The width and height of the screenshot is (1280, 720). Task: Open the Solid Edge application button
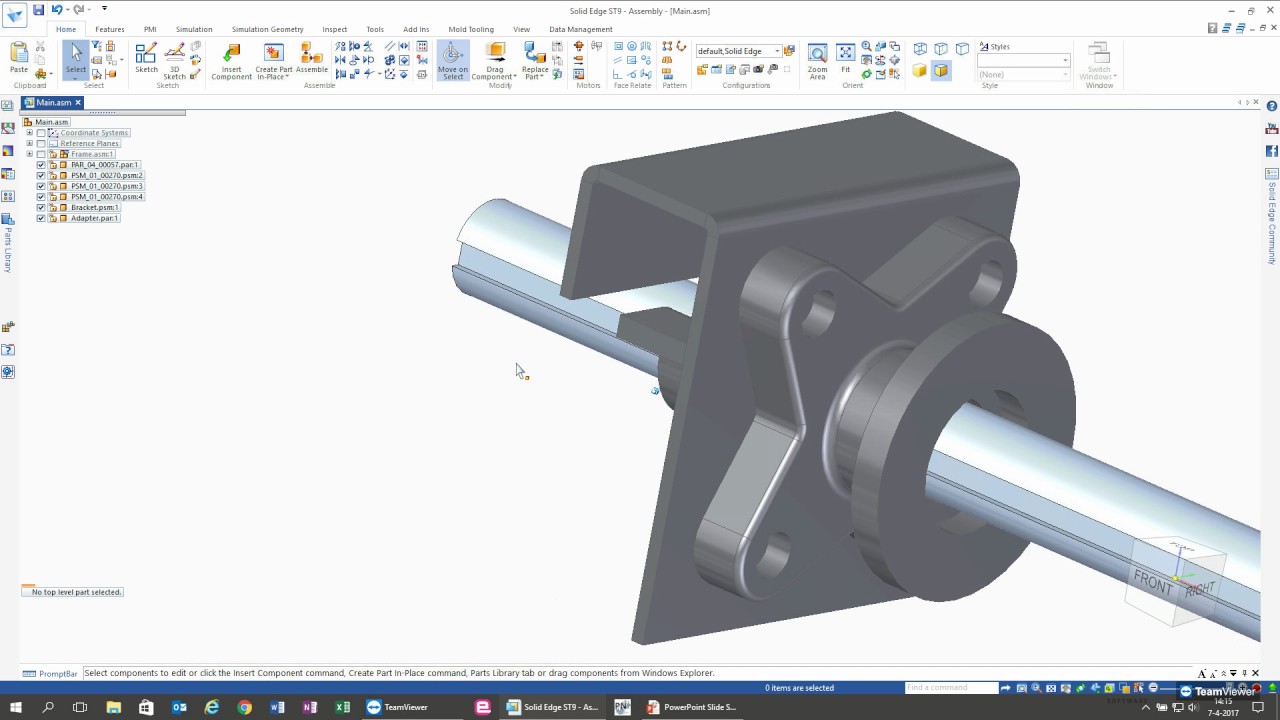pyautogui.click(x=14, y=14)
